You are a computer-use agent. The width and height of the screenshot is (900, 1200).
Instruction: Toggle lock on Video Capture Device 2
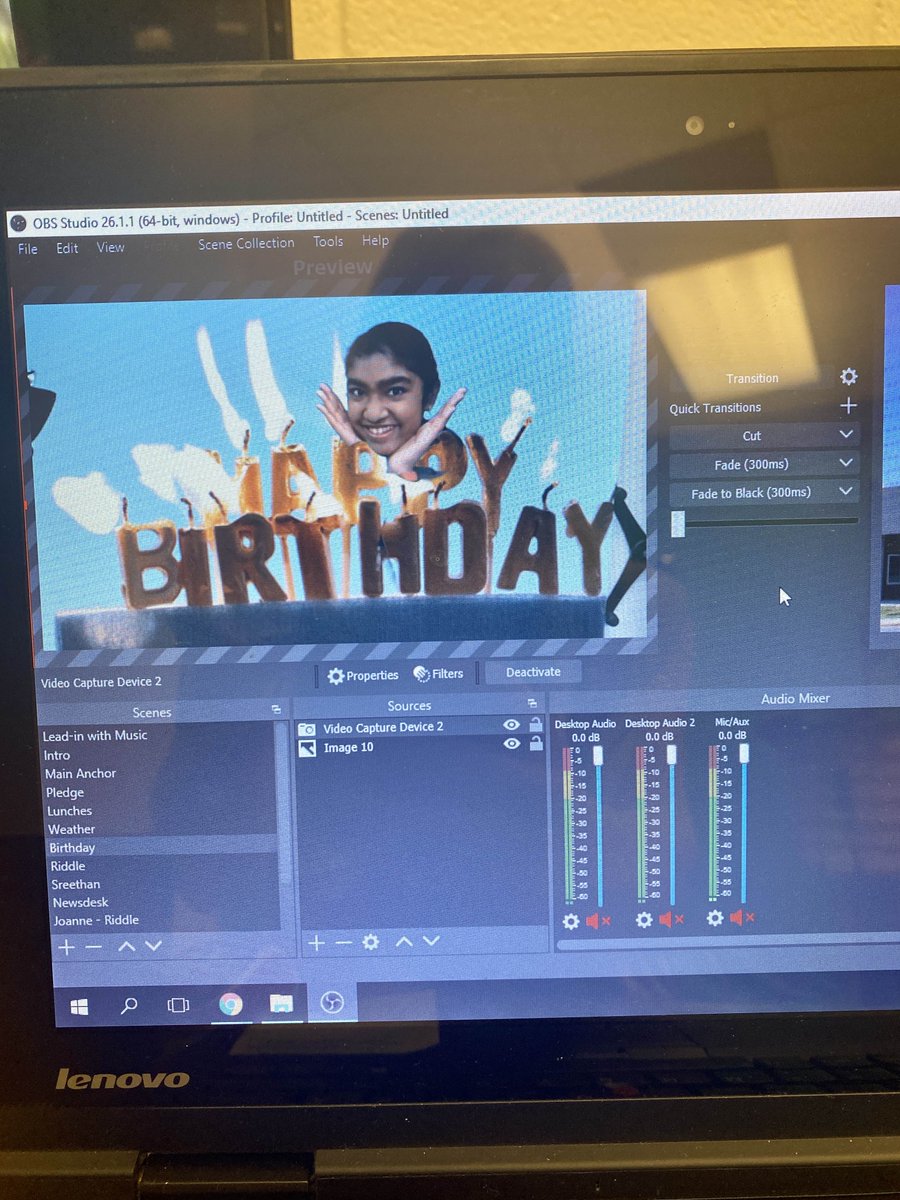coord(536,726)
